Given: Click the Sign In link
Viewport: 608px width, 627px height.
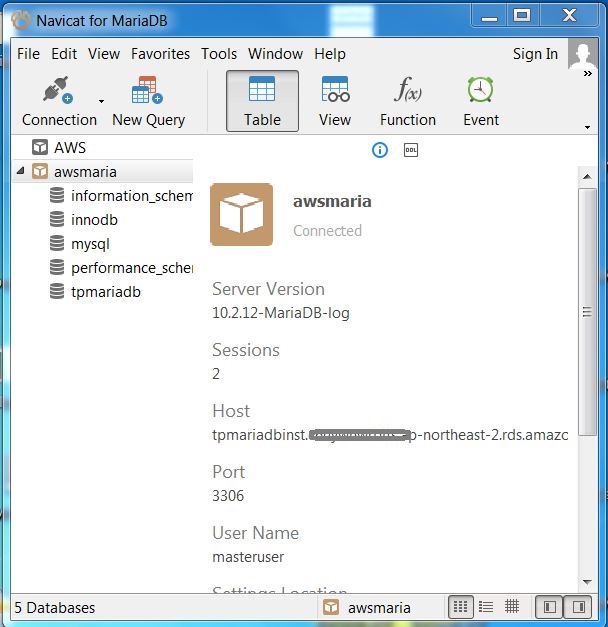Looking at the screenshot, I should pyautogui.click(x=535, y=54).
